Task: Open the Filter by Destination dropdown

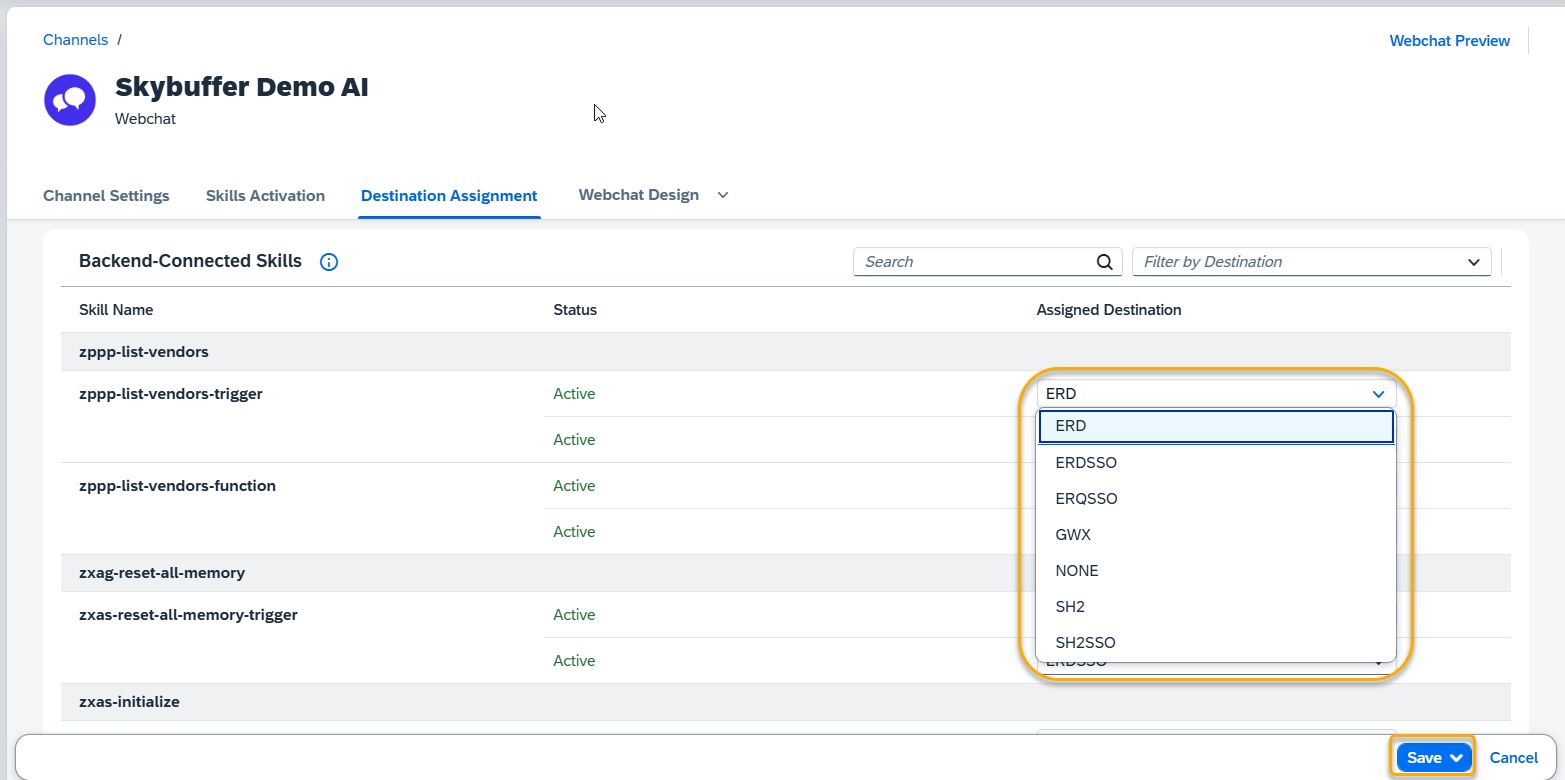Action: coord(1311,262)
